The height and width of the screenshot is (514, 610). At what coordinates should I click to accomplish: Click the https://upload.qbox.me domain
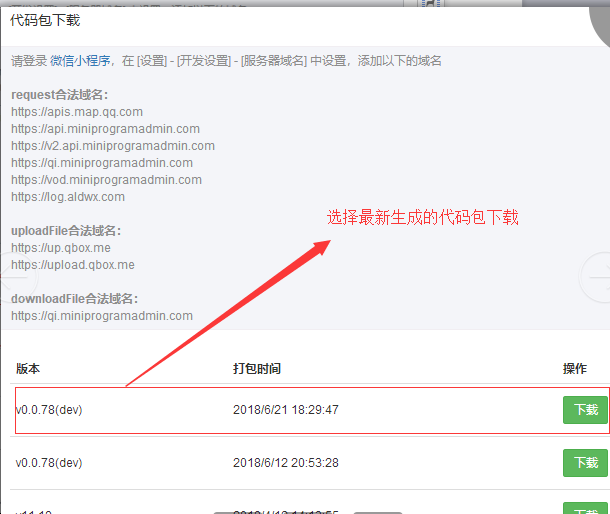pos(73,265)
